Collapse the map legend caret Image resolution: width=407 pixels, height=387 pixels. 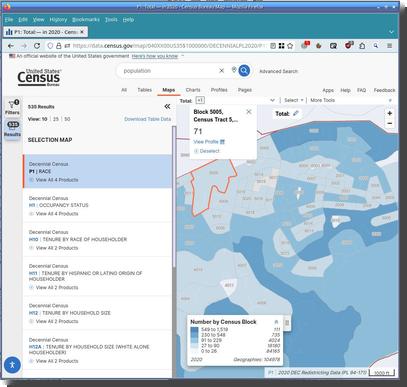276,322
